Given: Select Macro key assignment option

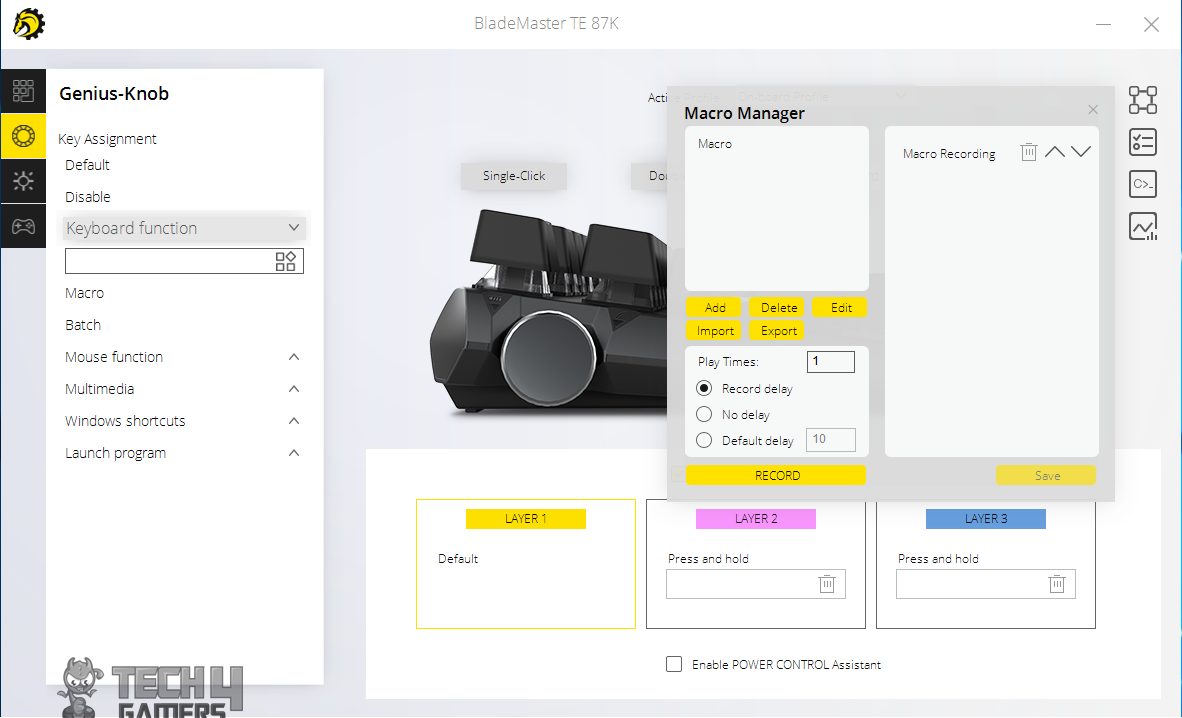Looking at the screenshot, I should [84, 293].
